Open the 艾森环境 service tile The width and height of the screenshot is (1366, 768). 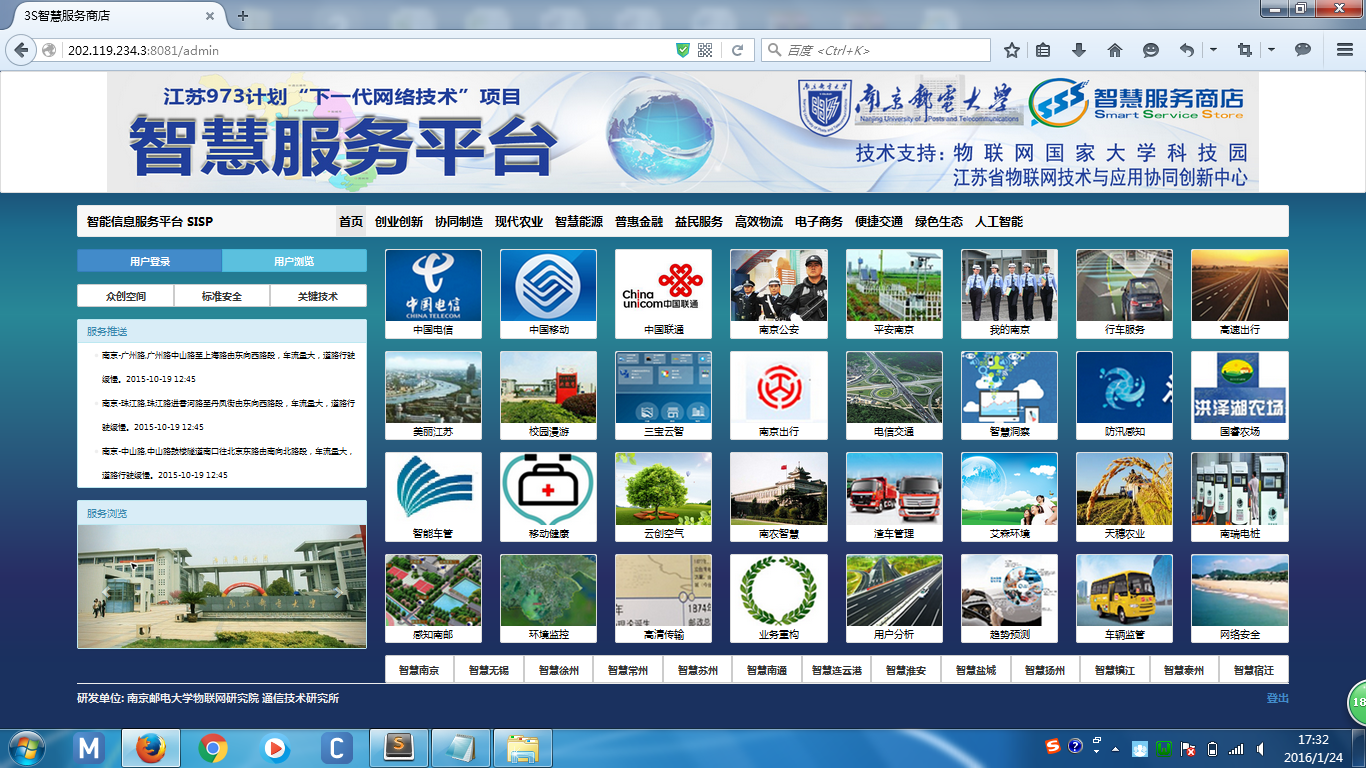pos(1009,497)
